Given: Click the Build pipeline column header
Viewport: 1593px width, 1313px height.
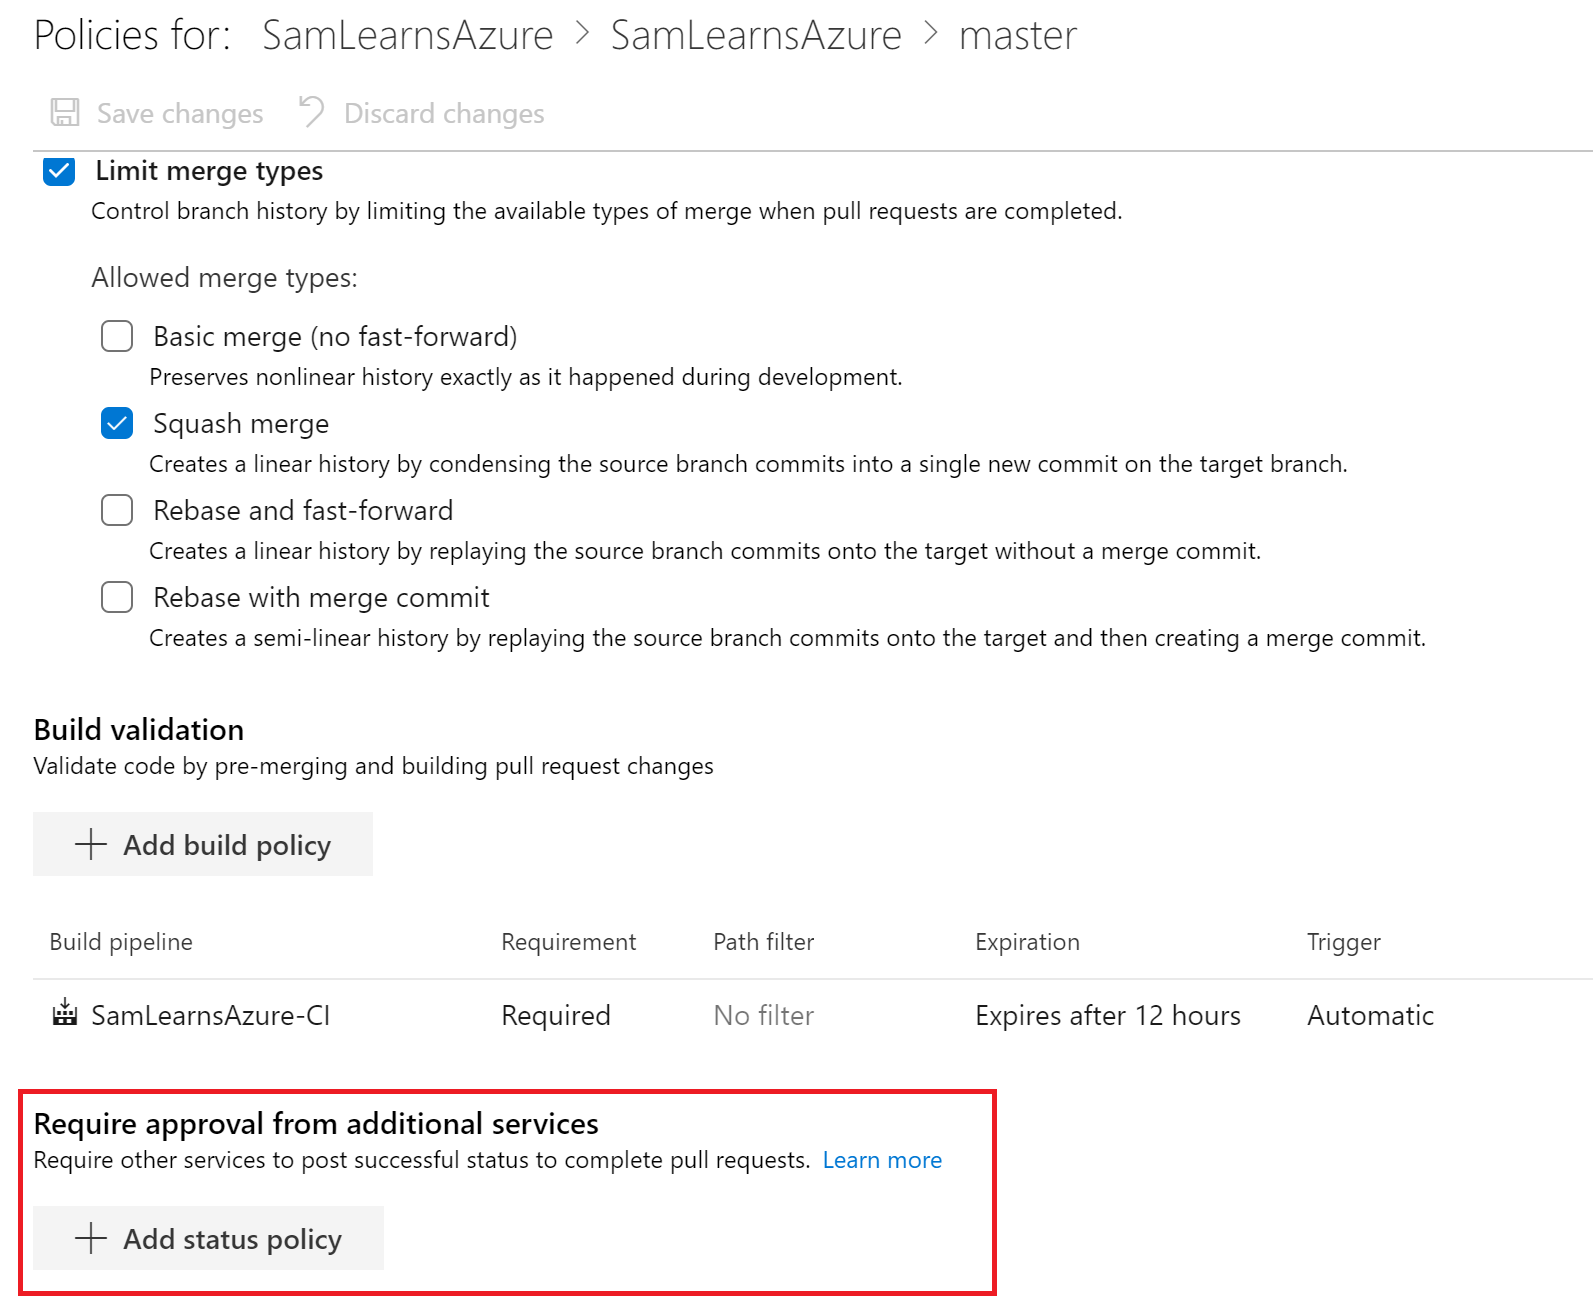Looking at the screenshot, I should [121, 942].
